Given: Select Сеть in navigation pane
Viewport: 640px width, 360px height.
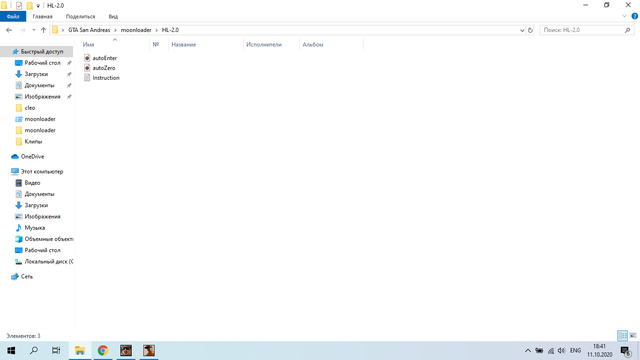Looking at the screenshot, I should coord(27,276).
